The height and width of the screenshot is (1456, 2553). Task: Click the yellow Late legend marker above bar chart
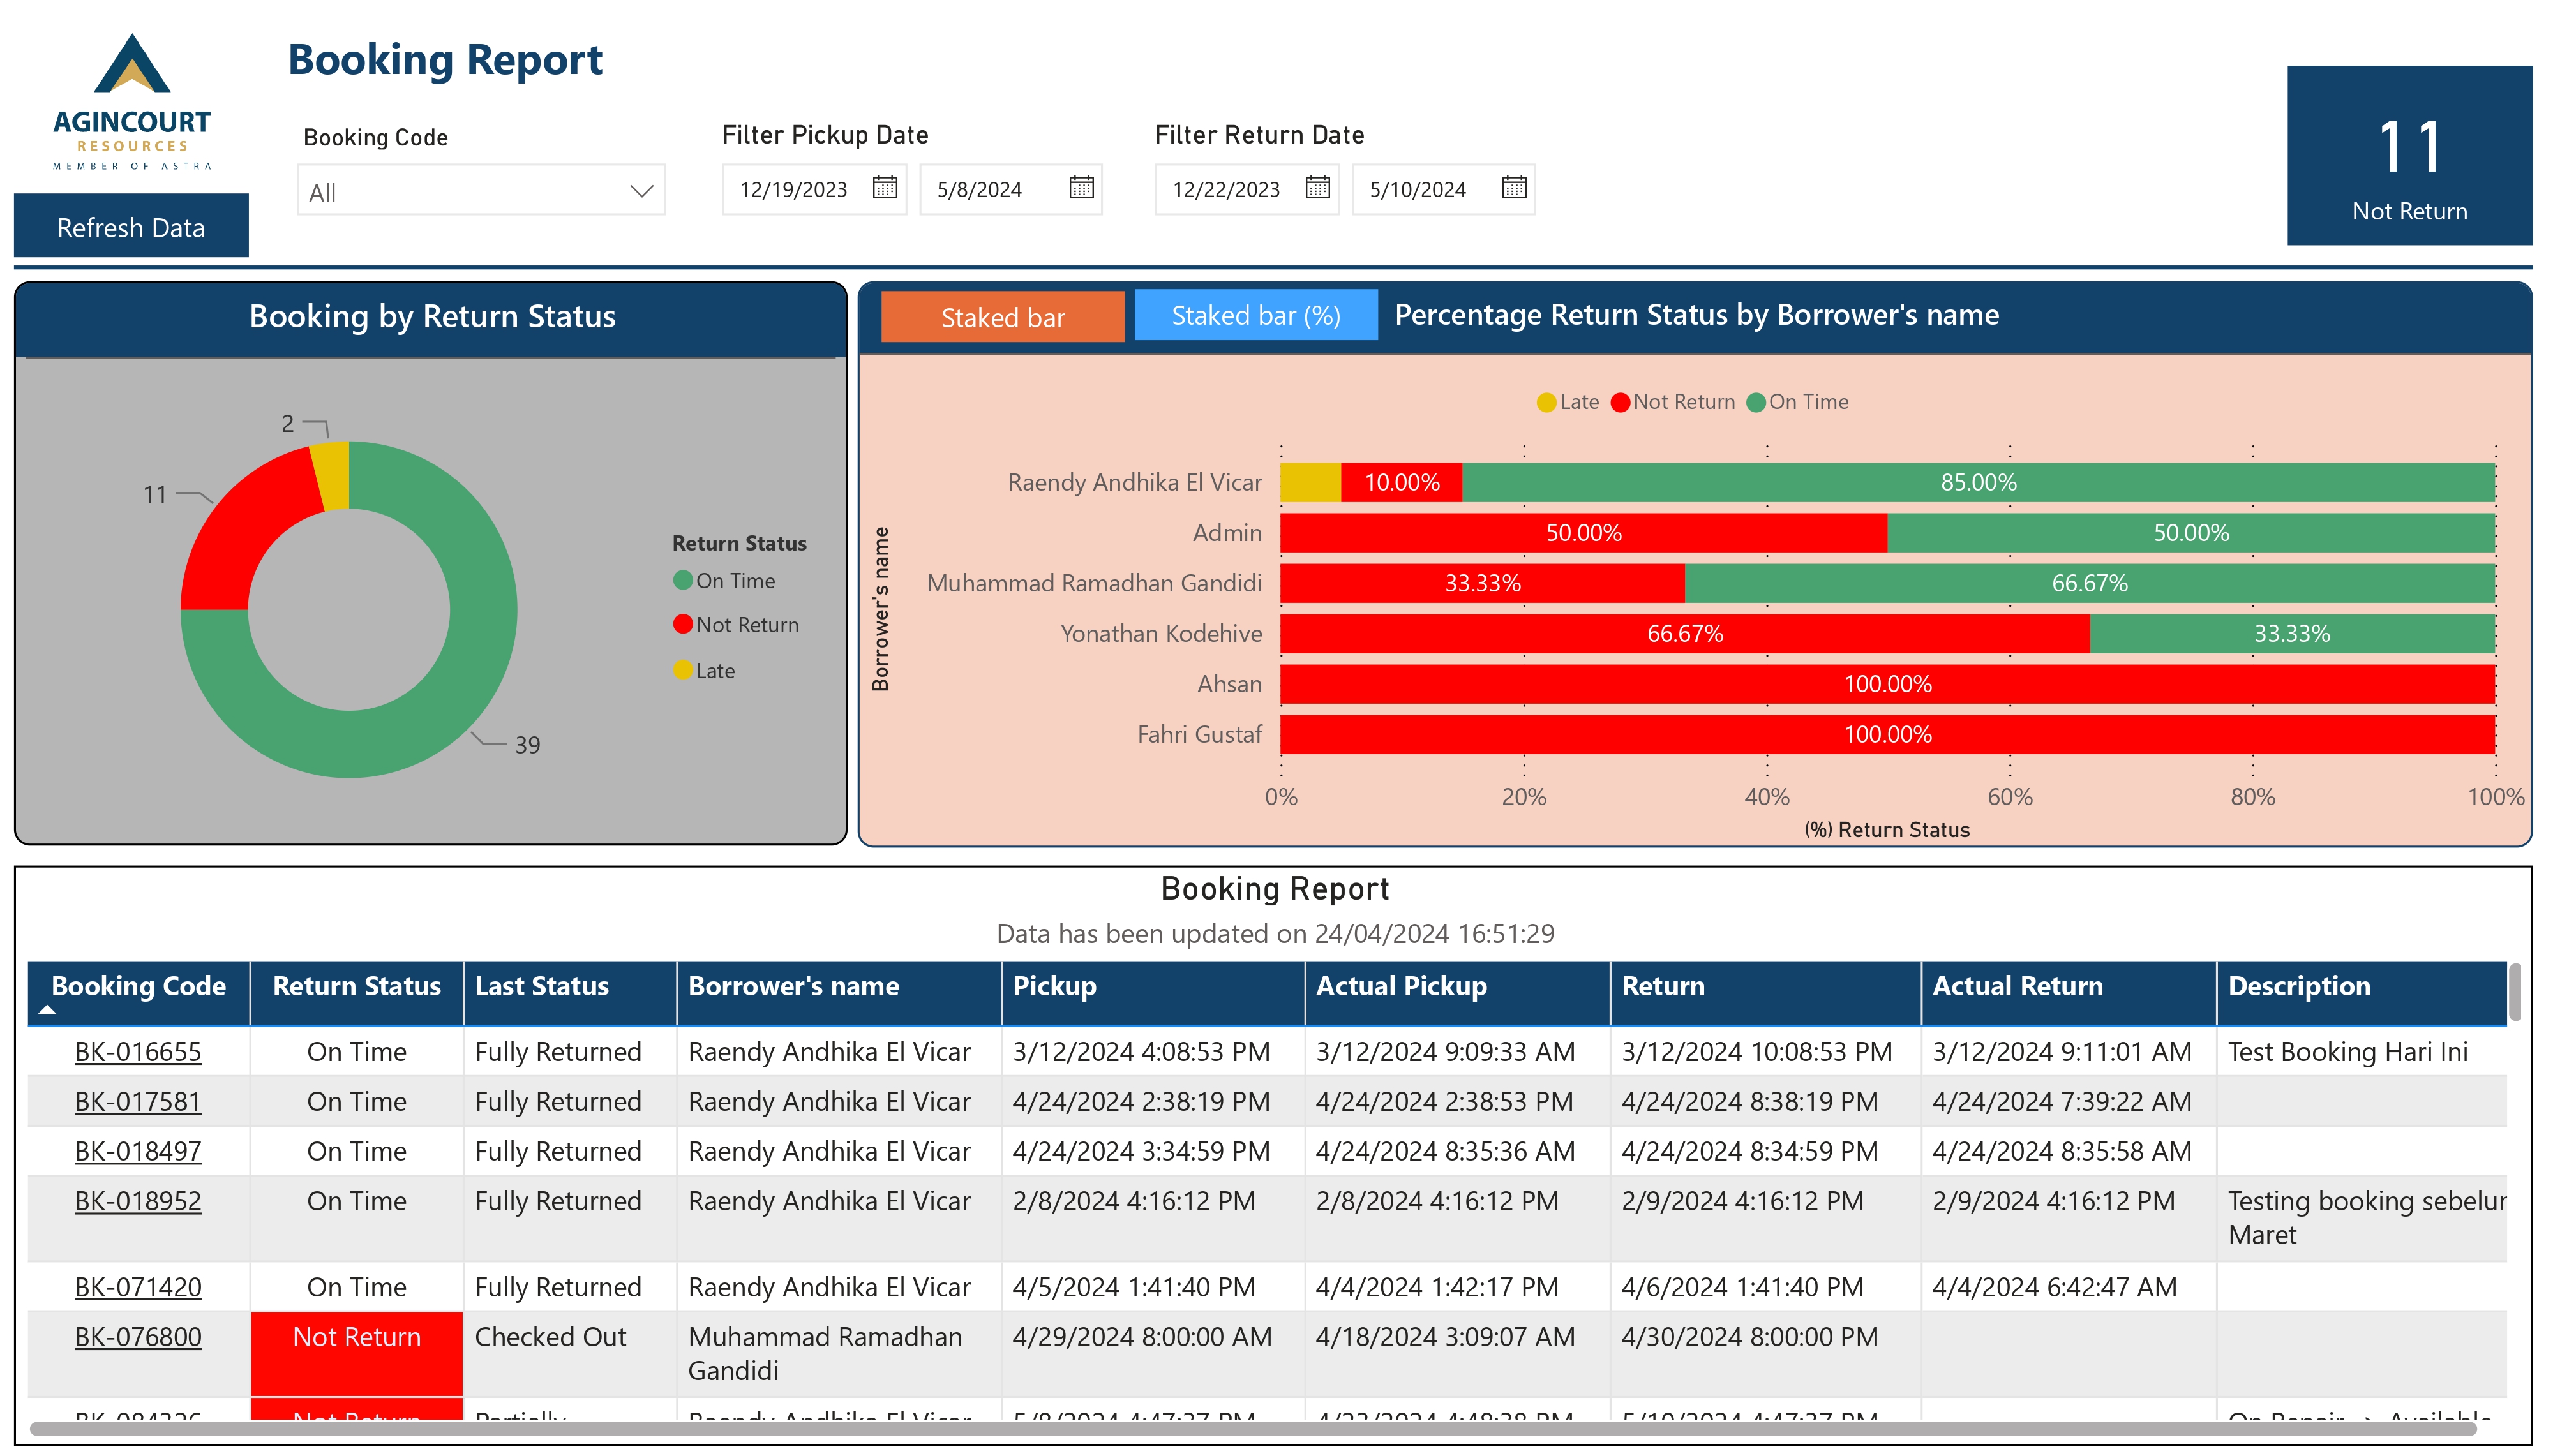(1546, 402)
